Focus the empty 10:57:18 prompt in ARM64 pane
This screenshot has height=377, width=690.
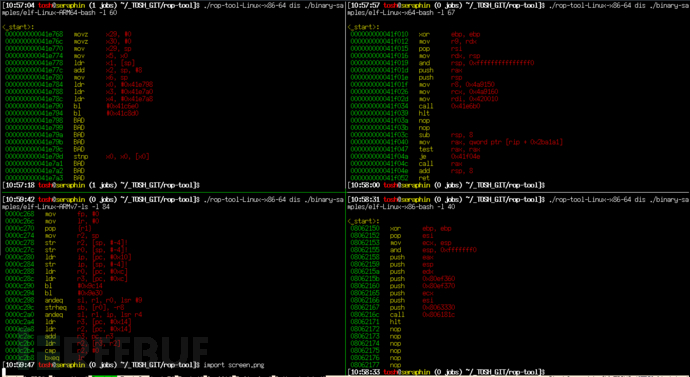pyautogui.click(x=102, y=185)
